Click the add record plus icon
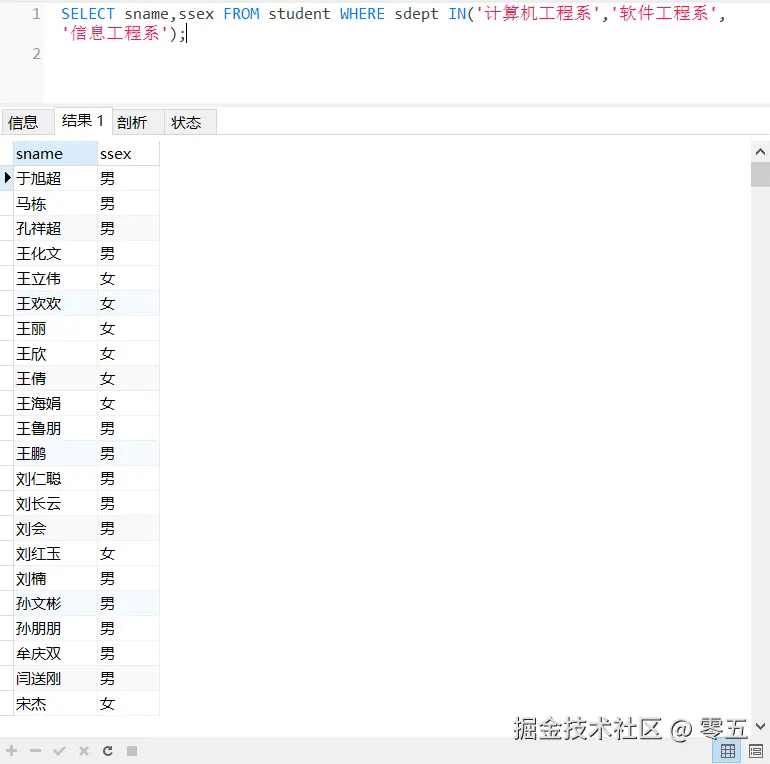The height and width of the screenshot is (764, 770). 12,750
